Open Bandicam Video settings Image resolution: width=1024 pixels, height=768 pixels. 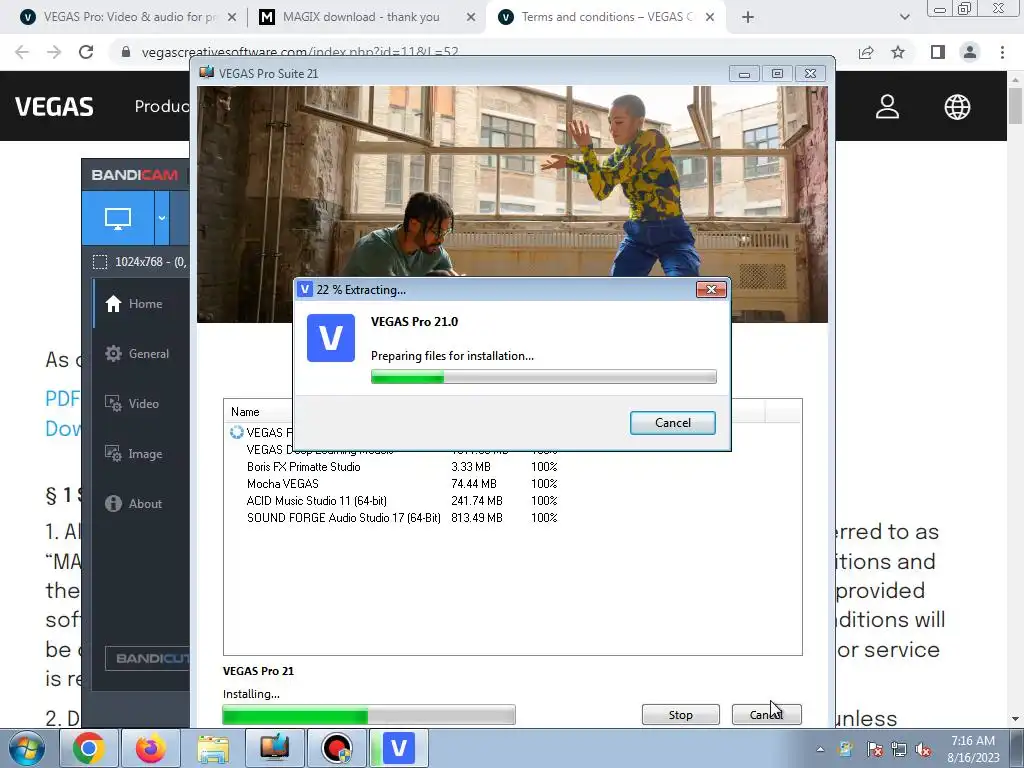click(141, 404)
